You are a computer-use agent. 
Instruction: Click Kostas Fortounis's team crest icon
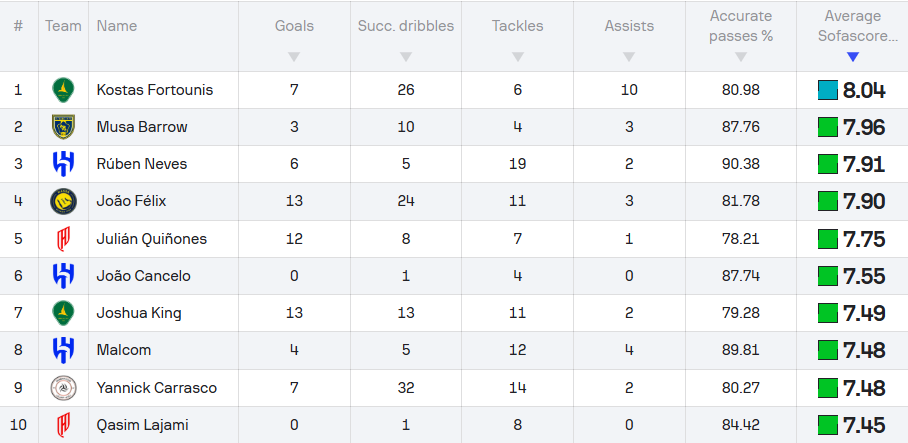click(x=64, y=90)
